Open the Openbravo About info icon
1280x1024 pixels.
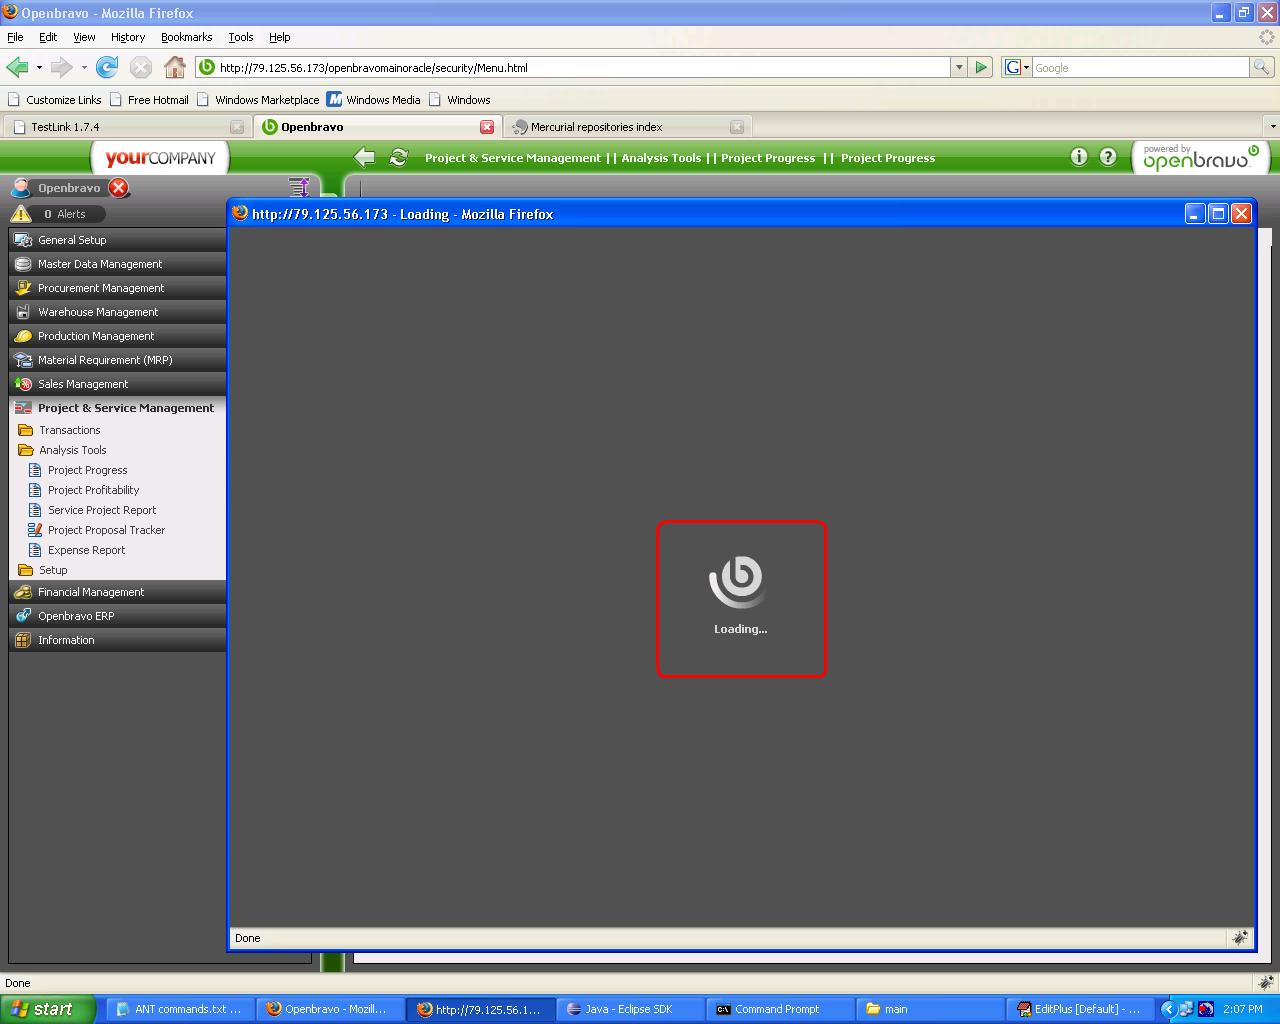pyautogui.click(x=1078, y=156)
